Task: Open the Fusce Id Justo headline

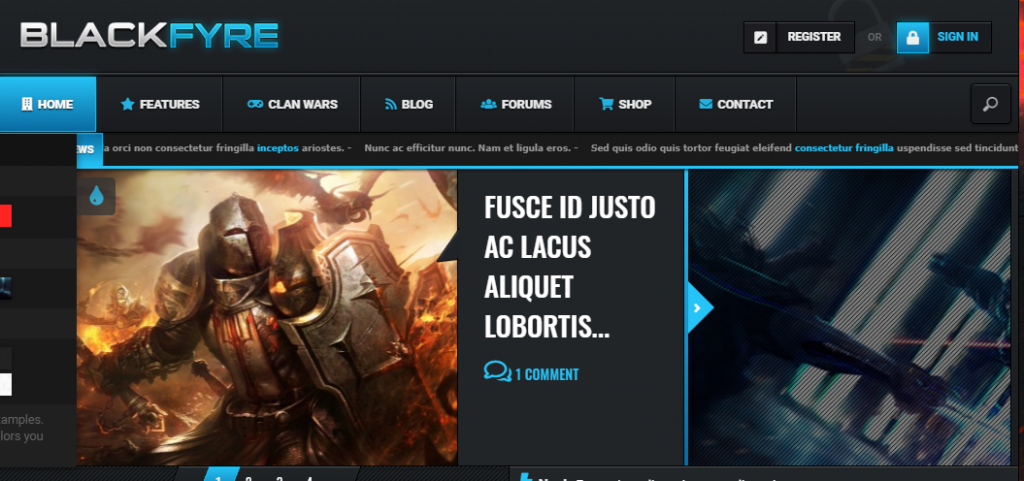Action: tap(569, 268)
